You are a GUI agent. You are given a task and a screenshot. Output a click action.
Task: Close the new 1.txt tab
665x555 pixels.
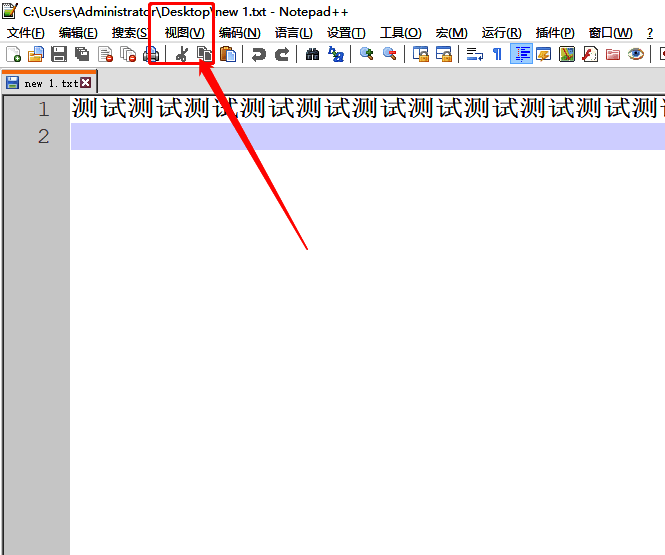[x=85, y=83]
